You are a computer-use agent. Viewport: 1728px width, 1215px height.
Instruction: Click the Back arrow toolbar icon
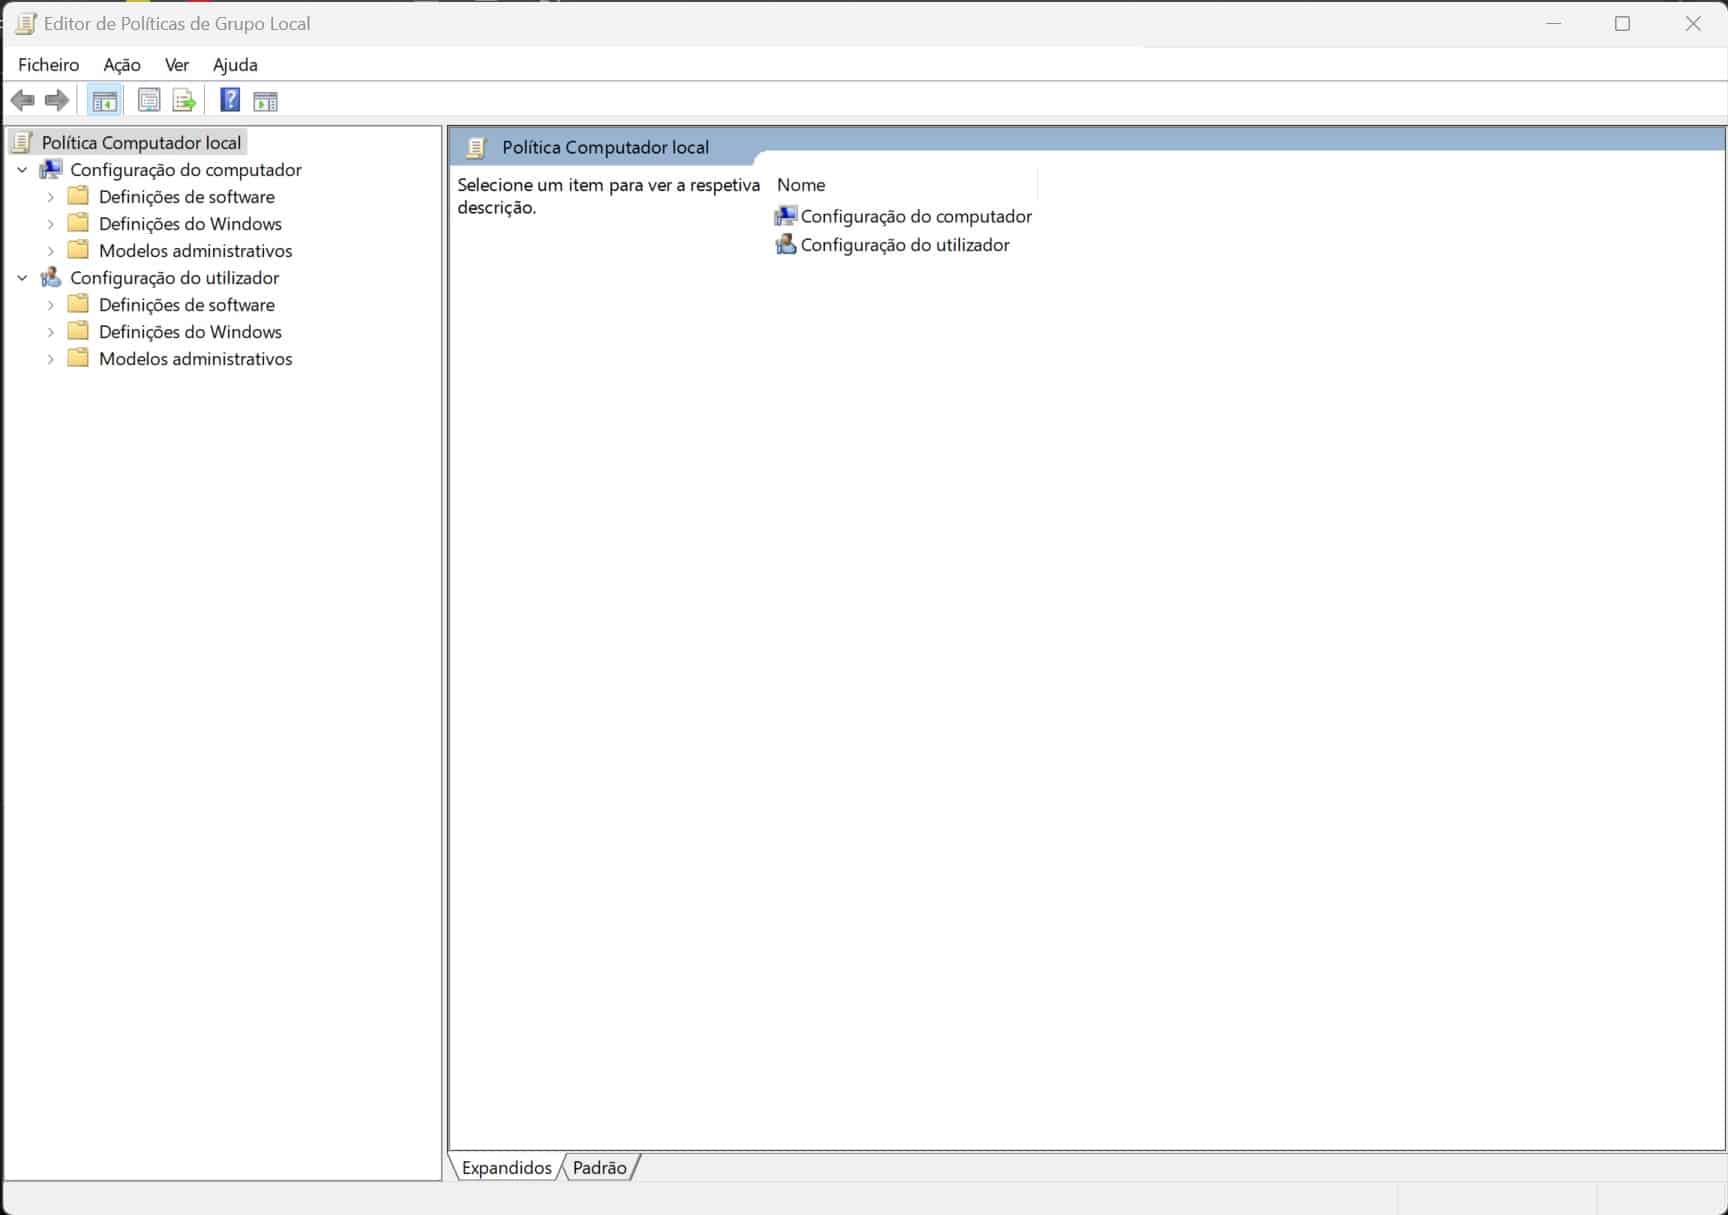pyautogui.click(x=22, y=100)
